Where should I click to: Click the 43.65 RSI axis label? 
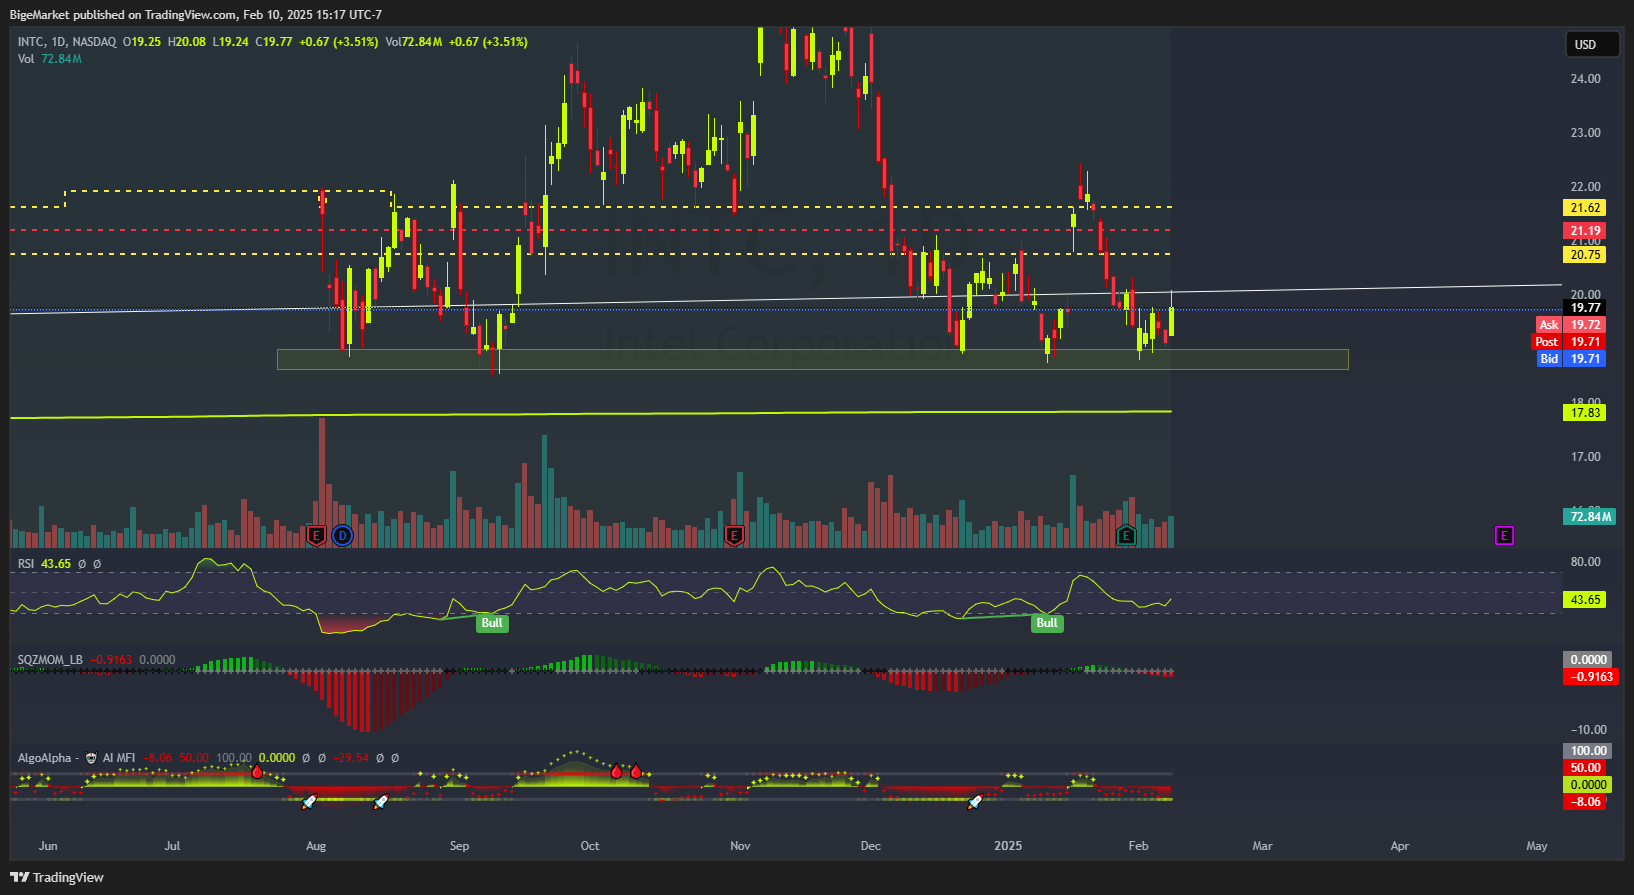(x=1585, y=600)
